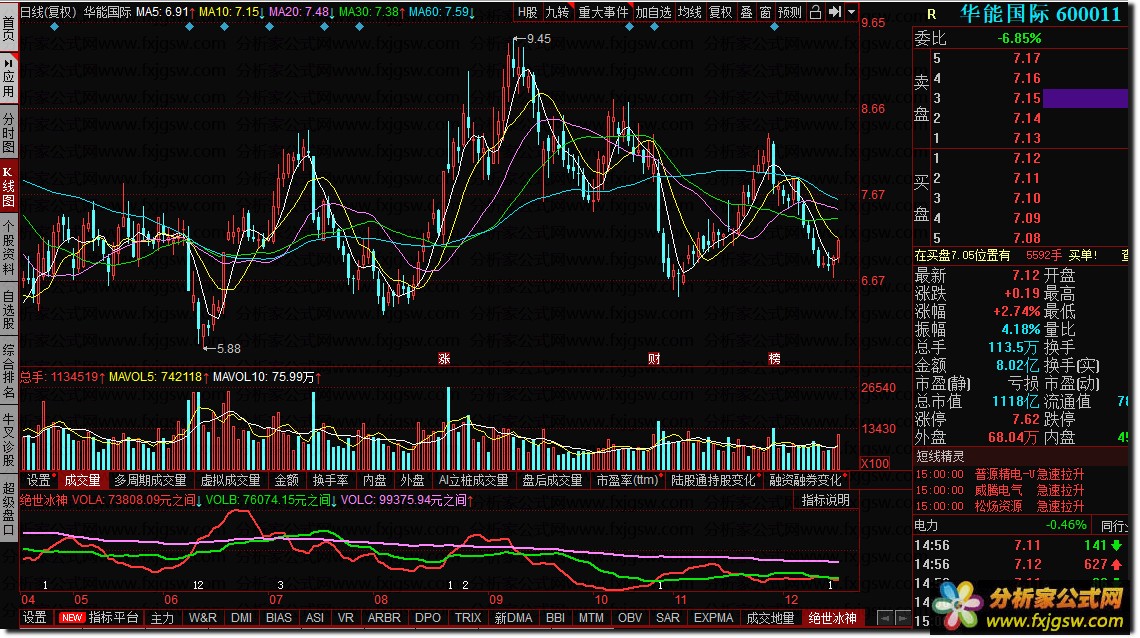Click the NEW badge beside 指标平台
Image resolution: width=1140 pixels, height=638 pixels.
(71, 618)
